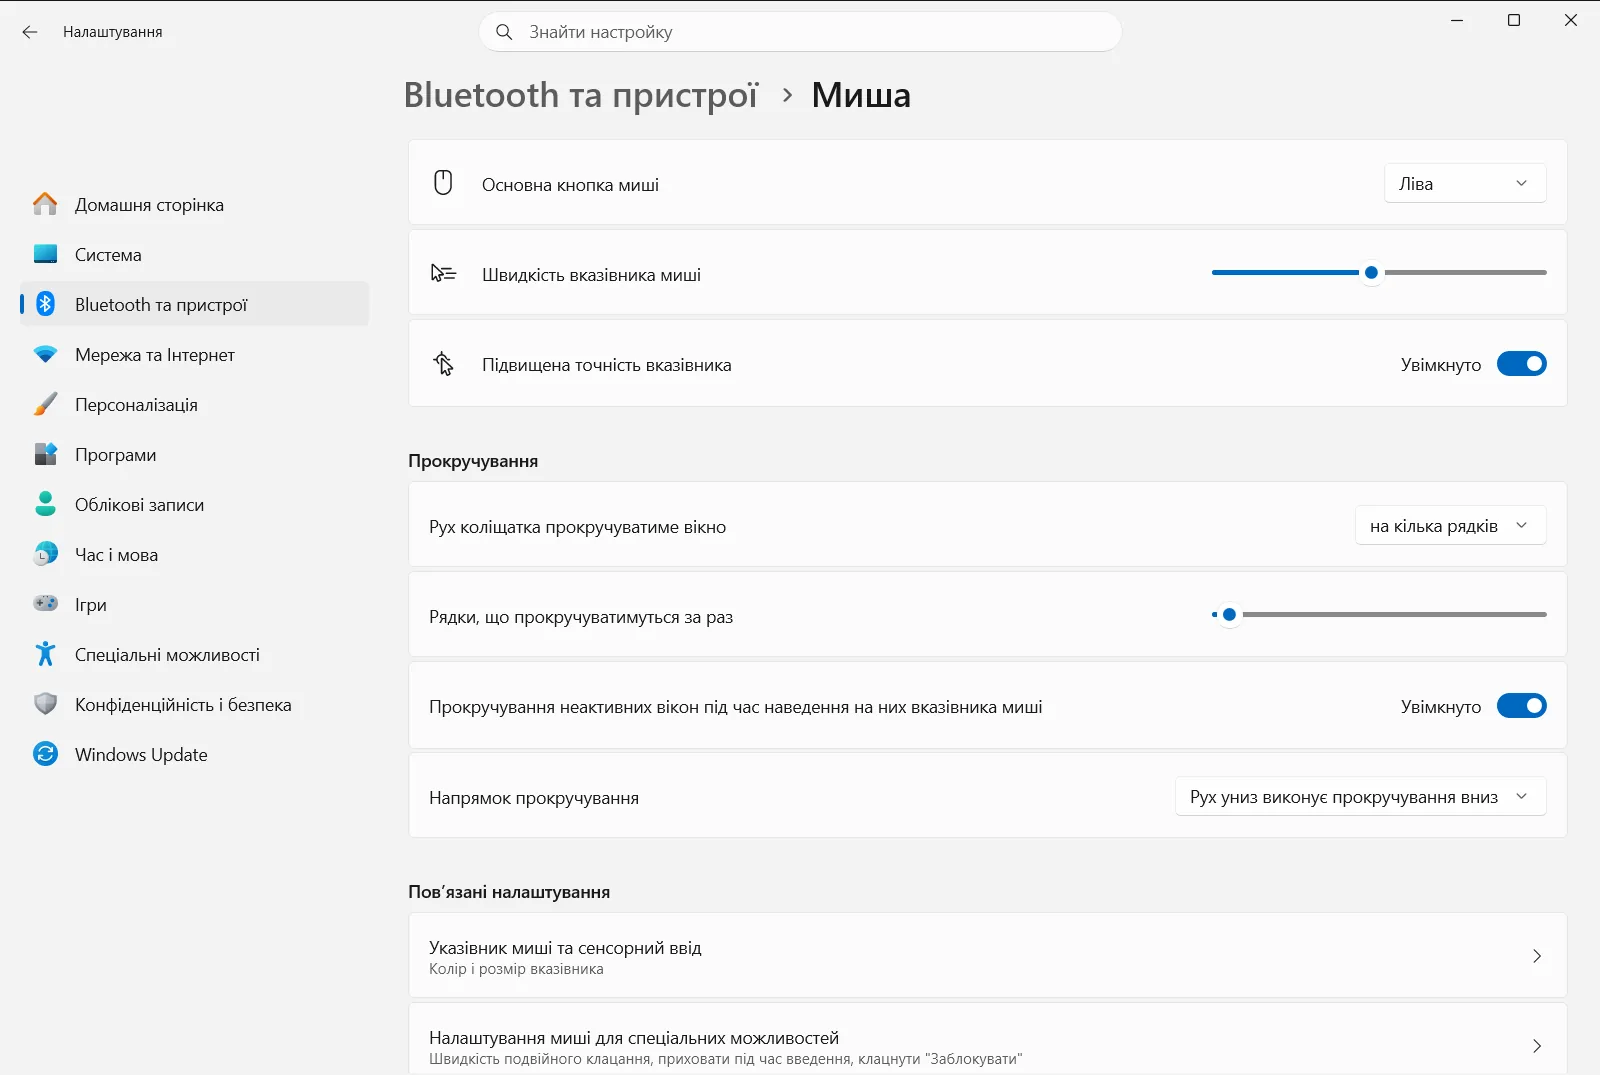The width and height of the screenshot is (1600, 1075).
Task: Click Bluetooth та пристрої breadcrumb link
Action: [581, 95]
